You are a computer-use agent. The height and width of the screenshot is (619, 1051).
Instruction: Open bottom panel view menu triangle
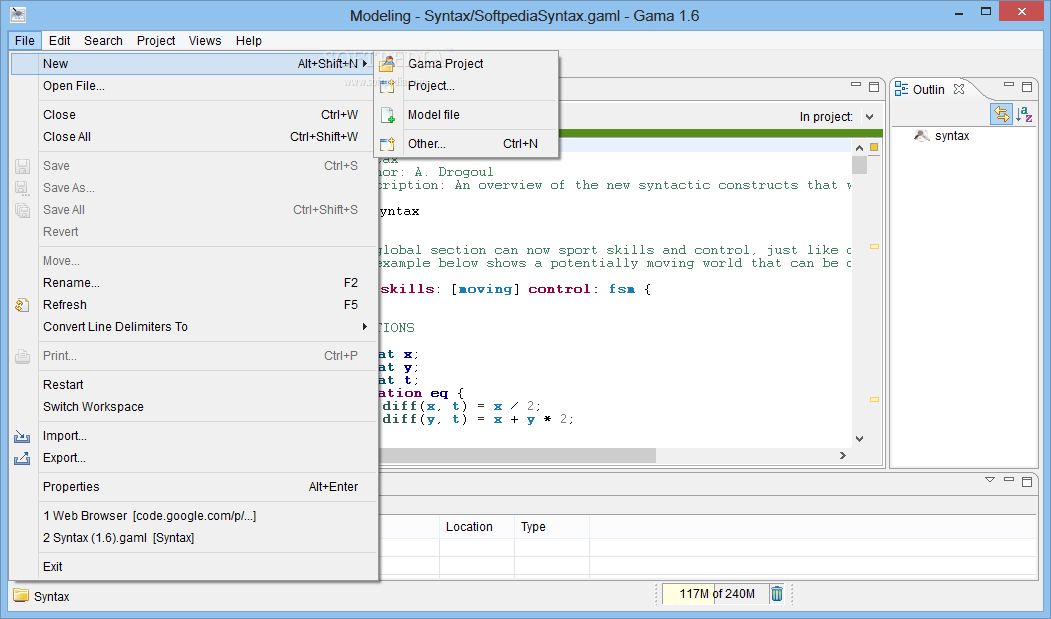(x=990, y=480)
